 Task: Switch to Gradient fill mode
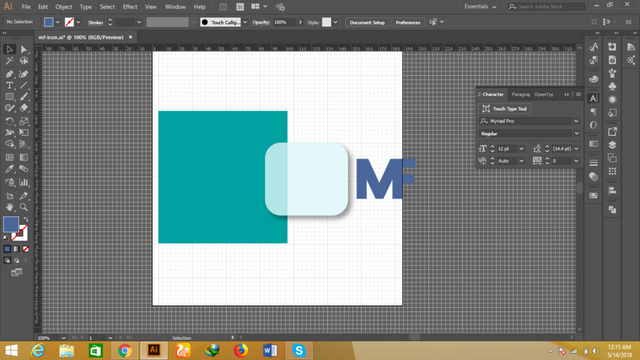click(x=16, y=249)
